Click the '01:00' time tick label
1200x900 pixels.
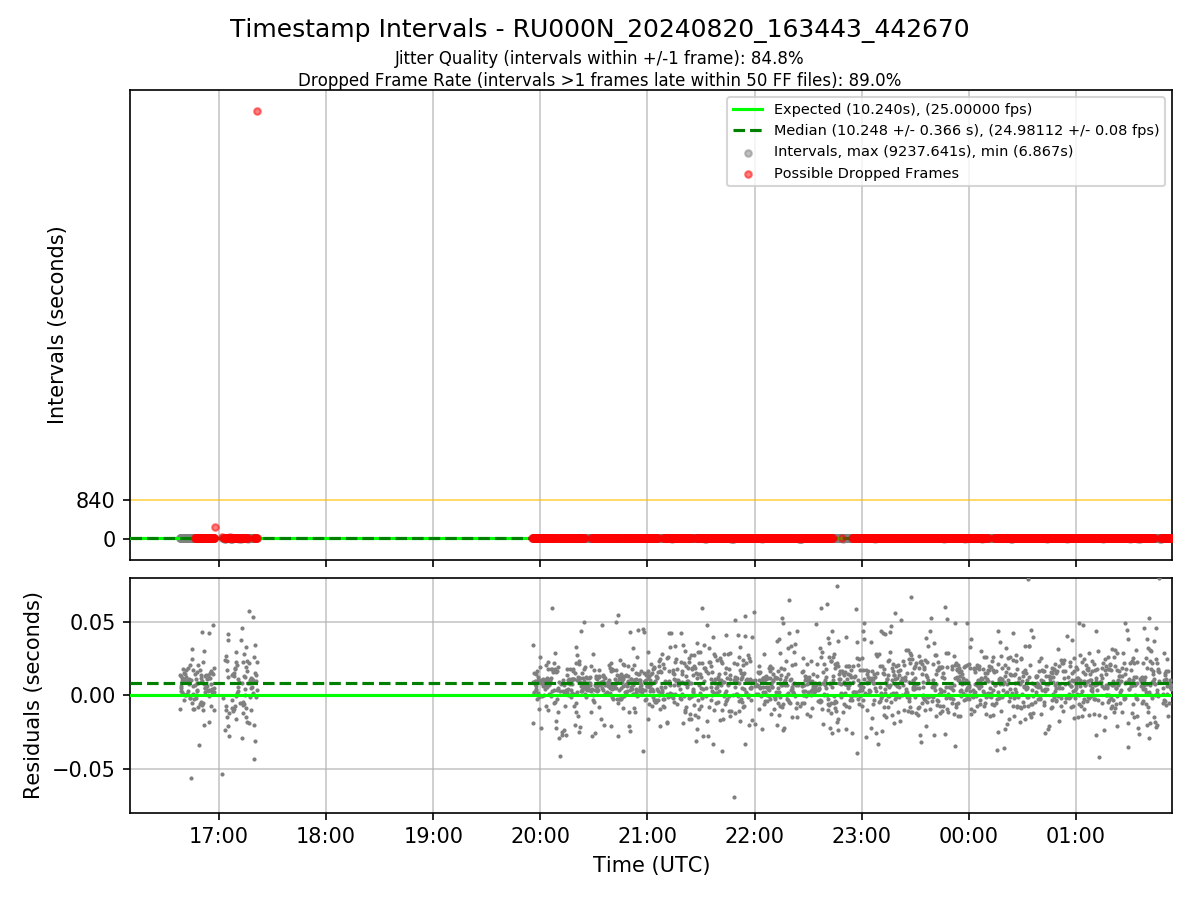pos(1076,834)
